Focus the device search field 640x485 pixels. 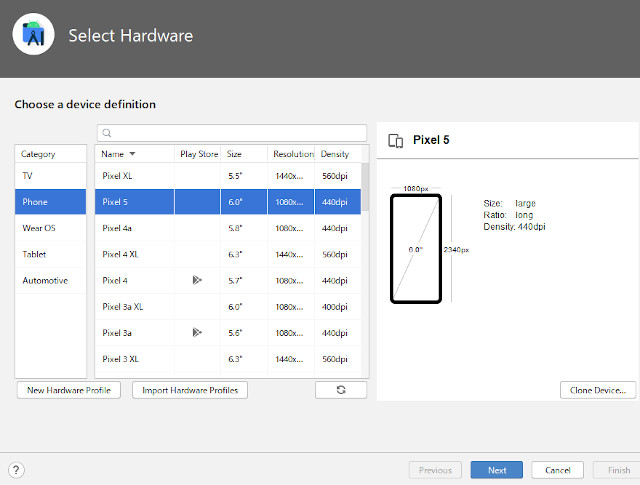point(232,133)
